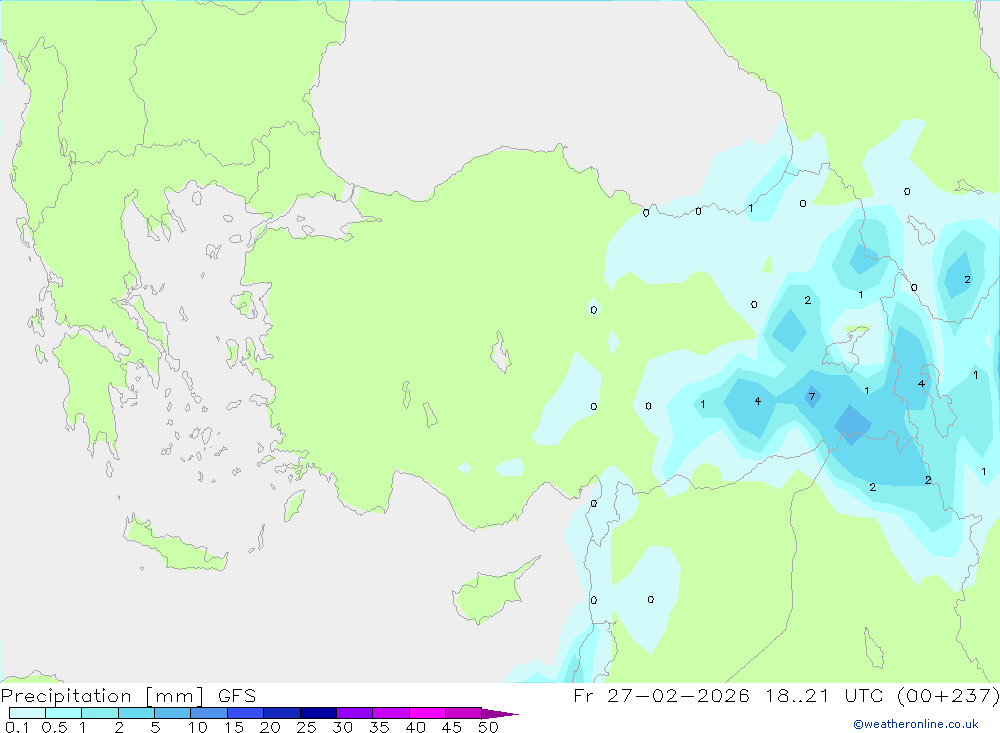Click the 'Precipitation [mm]' title text
1000x733 pixels.
102,696
